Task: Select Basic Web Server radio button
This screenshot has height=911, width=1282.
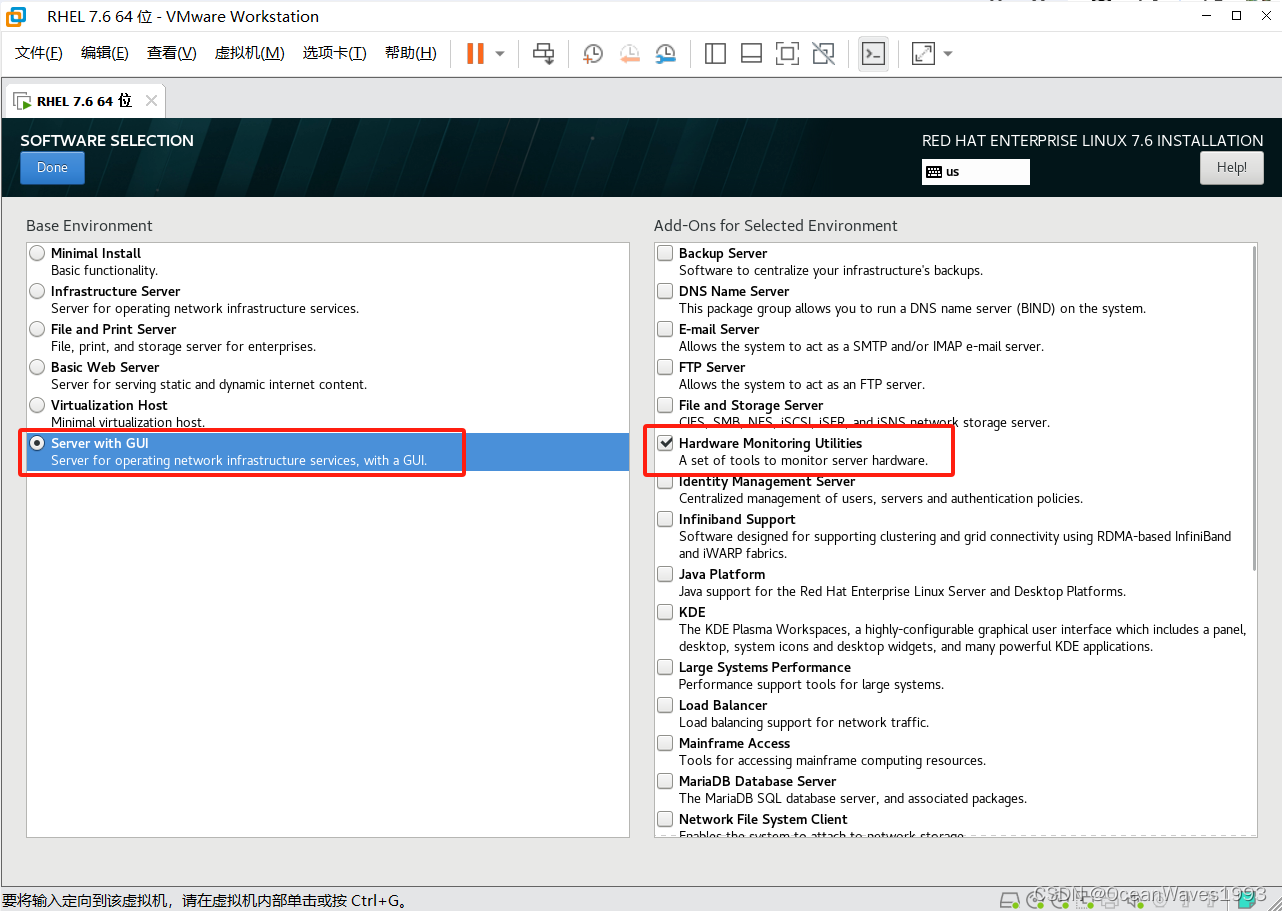Action: click(x=37, y=367)
